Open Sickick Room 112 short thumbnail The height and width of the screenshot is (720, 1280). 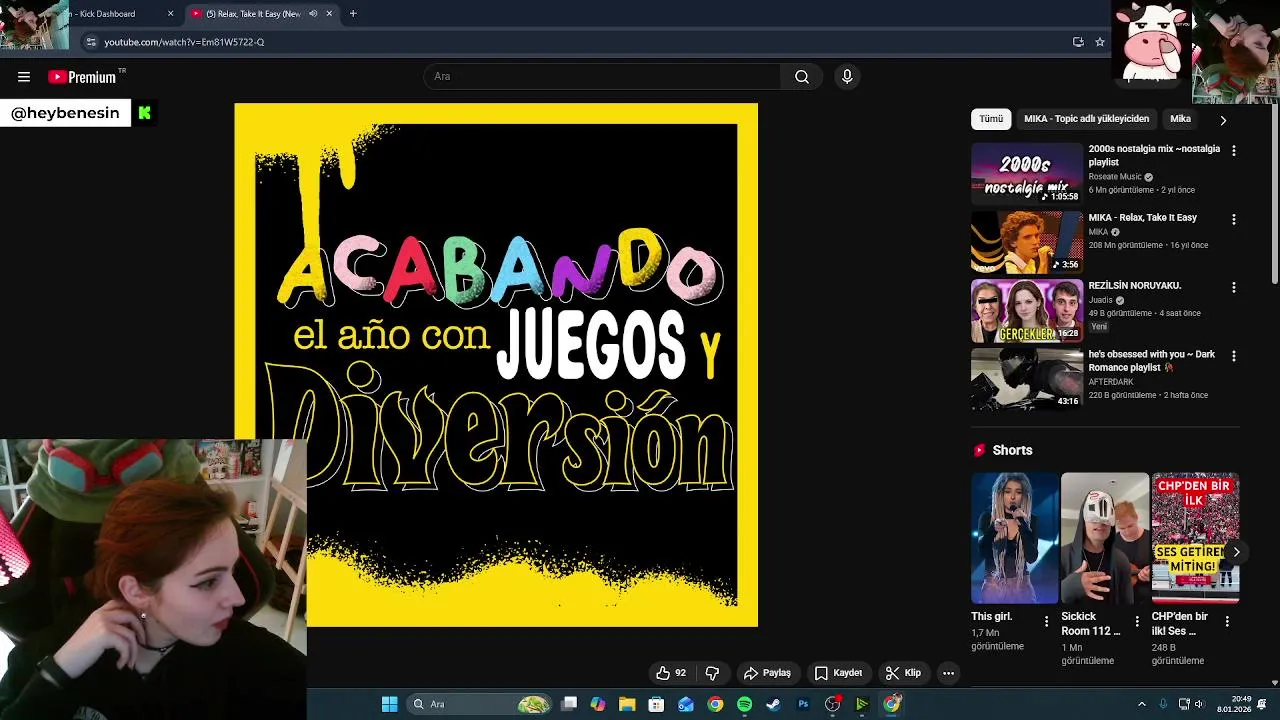(x=1105, y=538)
